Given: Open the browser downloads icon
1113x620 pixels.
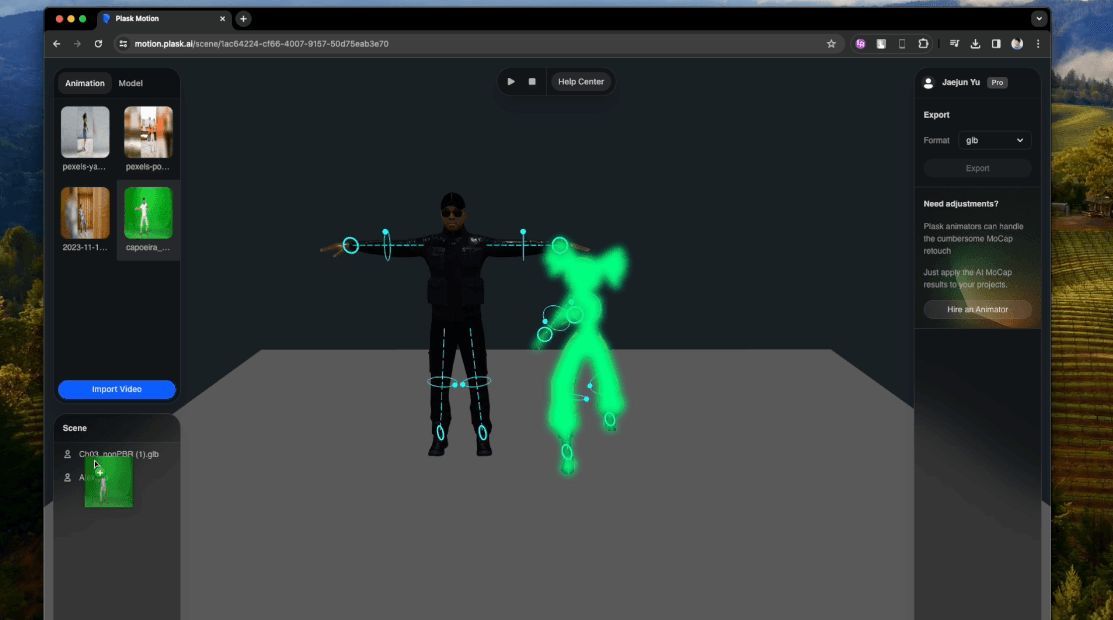Looking at the screenshot, I should pos(976,44).
